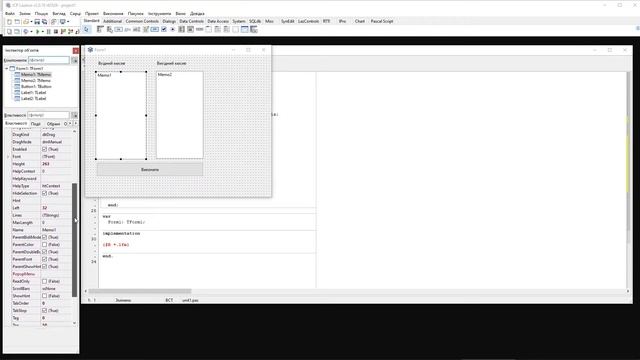Switch to the Common Controls palette tab
640x360 pixels.
[x=142, y=21]
